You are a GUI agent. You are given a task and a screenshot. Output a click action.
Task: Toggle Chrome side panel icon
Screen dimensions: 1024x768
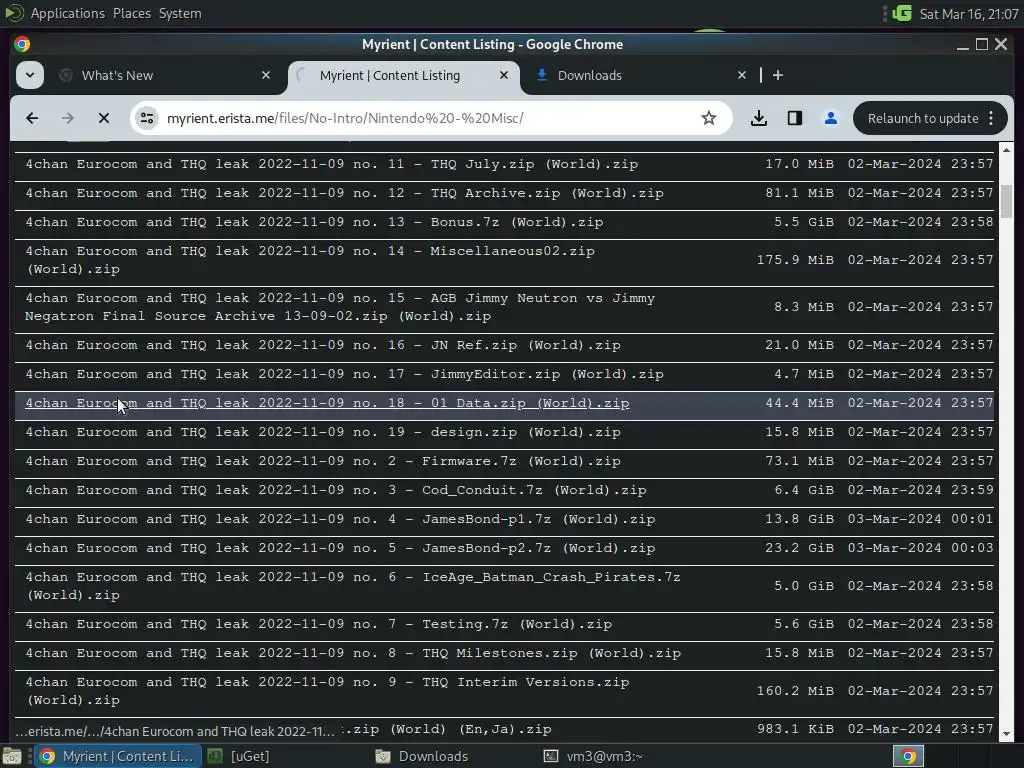coord(795,118)
